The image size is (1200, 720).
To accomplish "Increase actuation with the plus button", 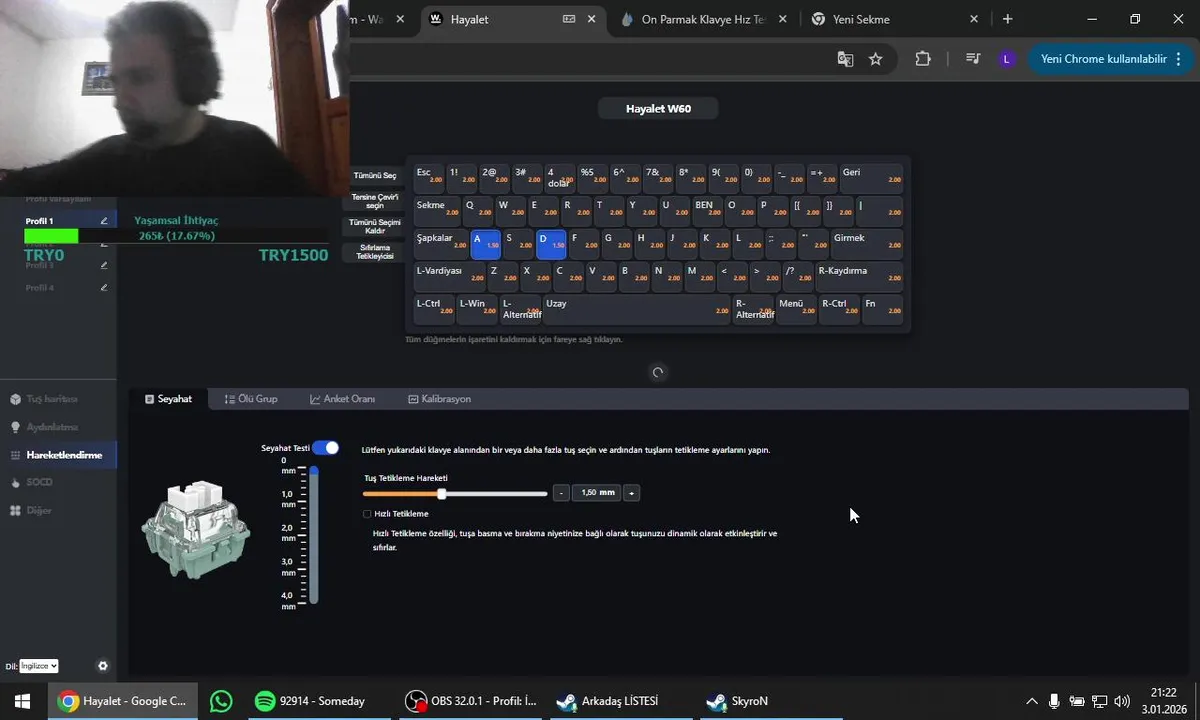I will [x=632, y=493].
